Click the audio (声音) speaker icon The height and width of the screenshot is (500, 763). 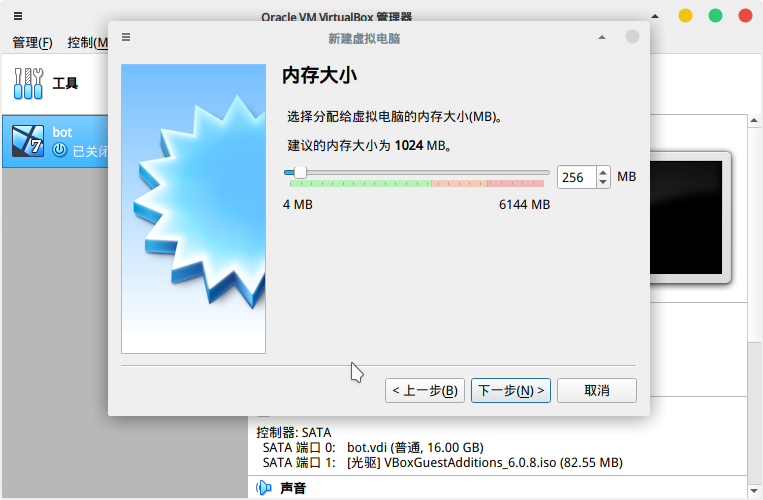(264, 488)
